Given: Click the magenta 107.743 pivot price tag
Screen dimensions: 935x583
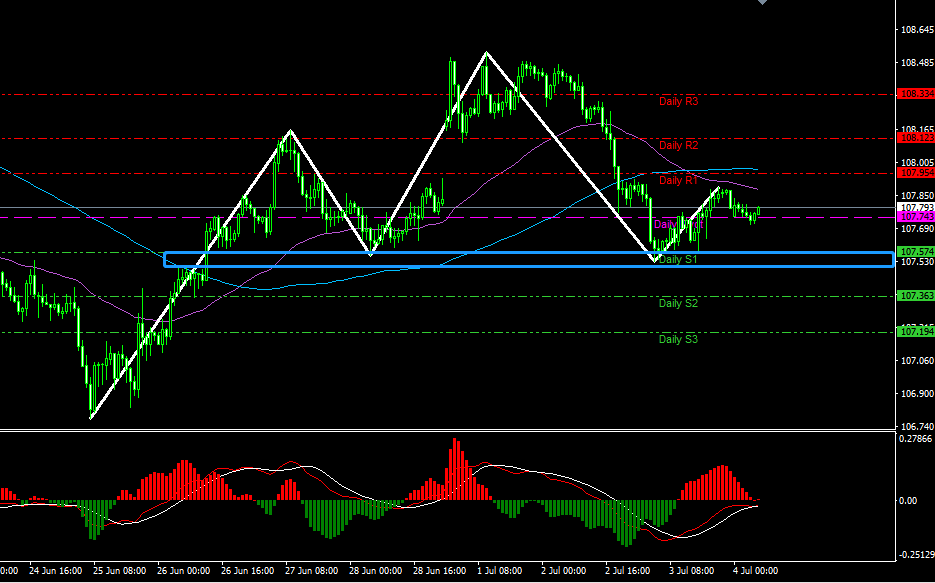Looking at the screenshot, I should (916, 217).
